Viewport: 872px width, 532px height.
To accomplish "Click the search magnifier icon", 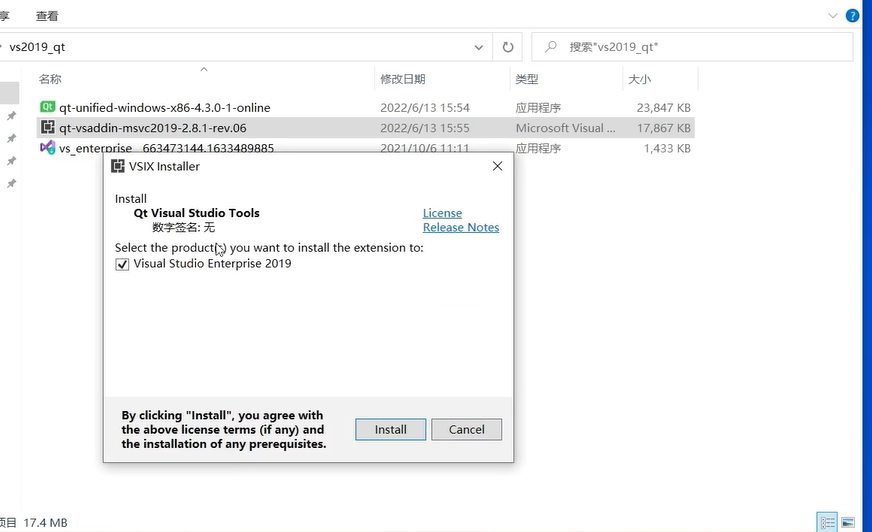I will coord(551,47).
